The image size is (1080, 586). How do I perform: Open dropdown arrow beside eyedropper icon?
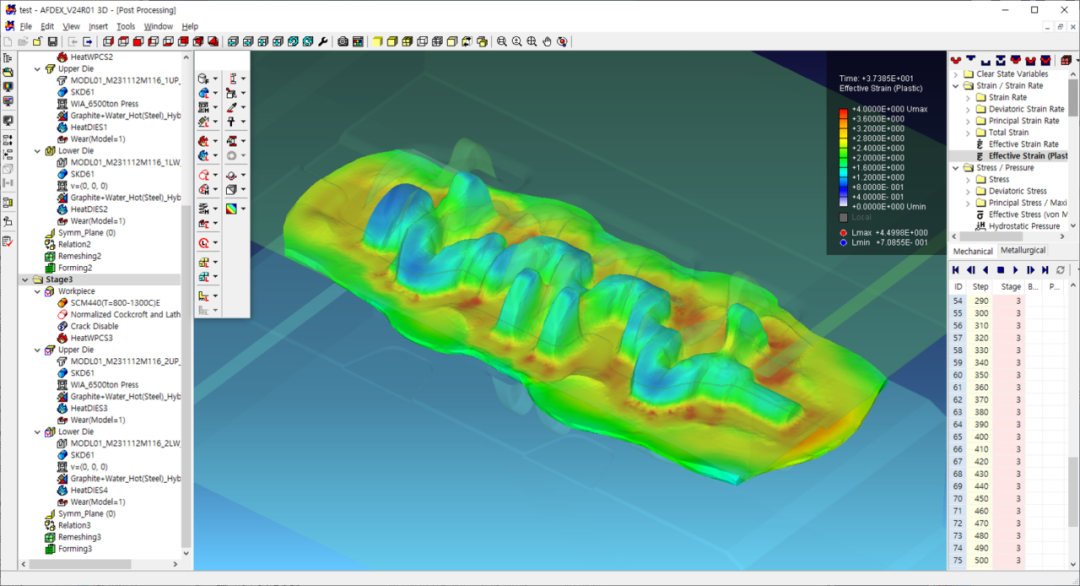tap(243, 108)
